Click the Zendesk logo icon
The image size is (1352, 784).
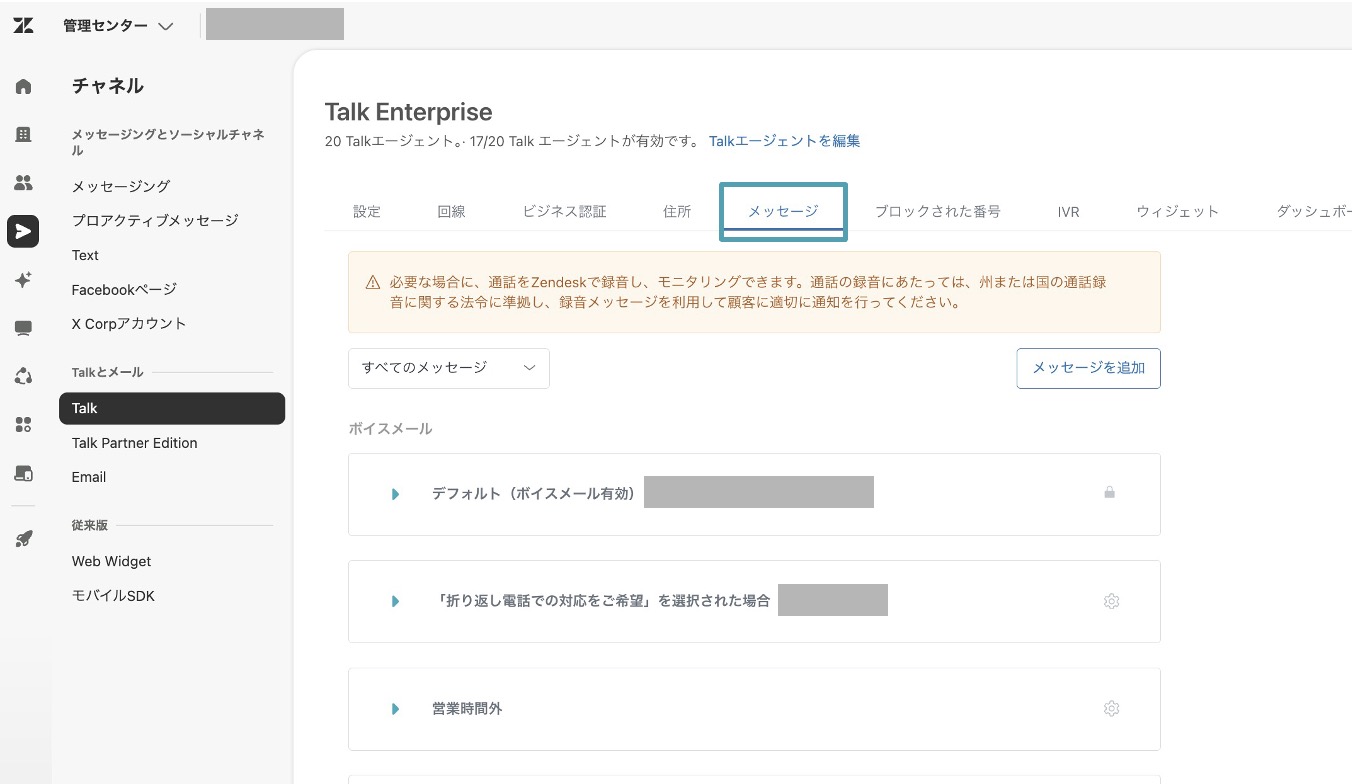[x=23, y=26]
